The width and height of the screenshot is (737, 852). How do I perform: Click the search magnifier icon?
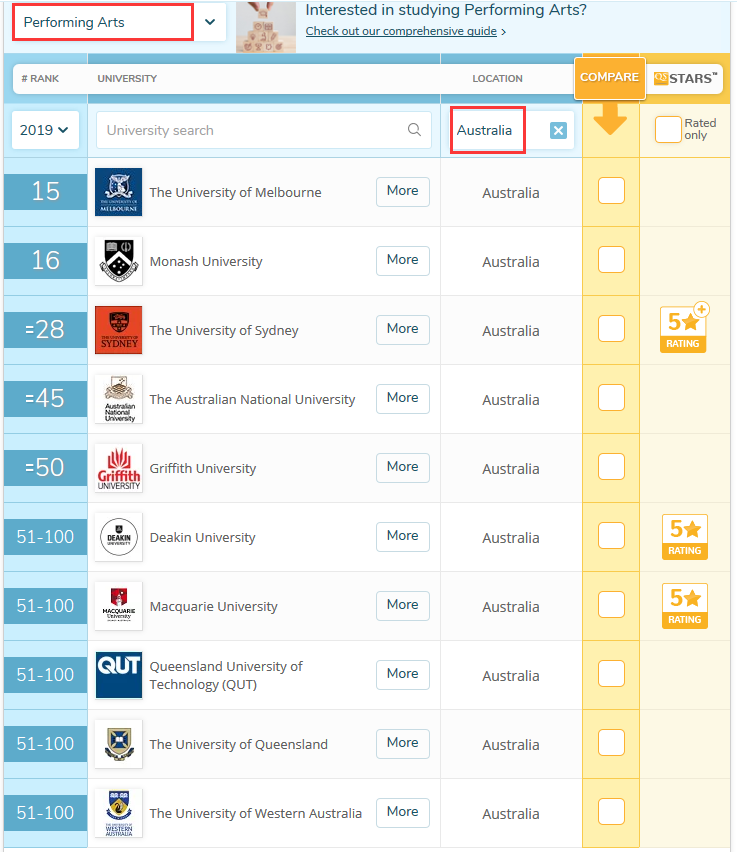414,129
